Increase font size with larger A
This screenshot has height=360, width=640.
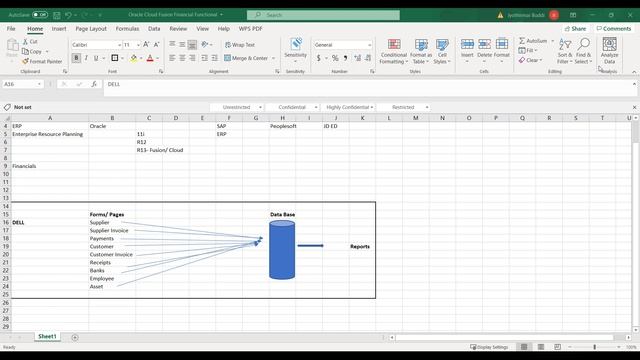click(146, 44)
